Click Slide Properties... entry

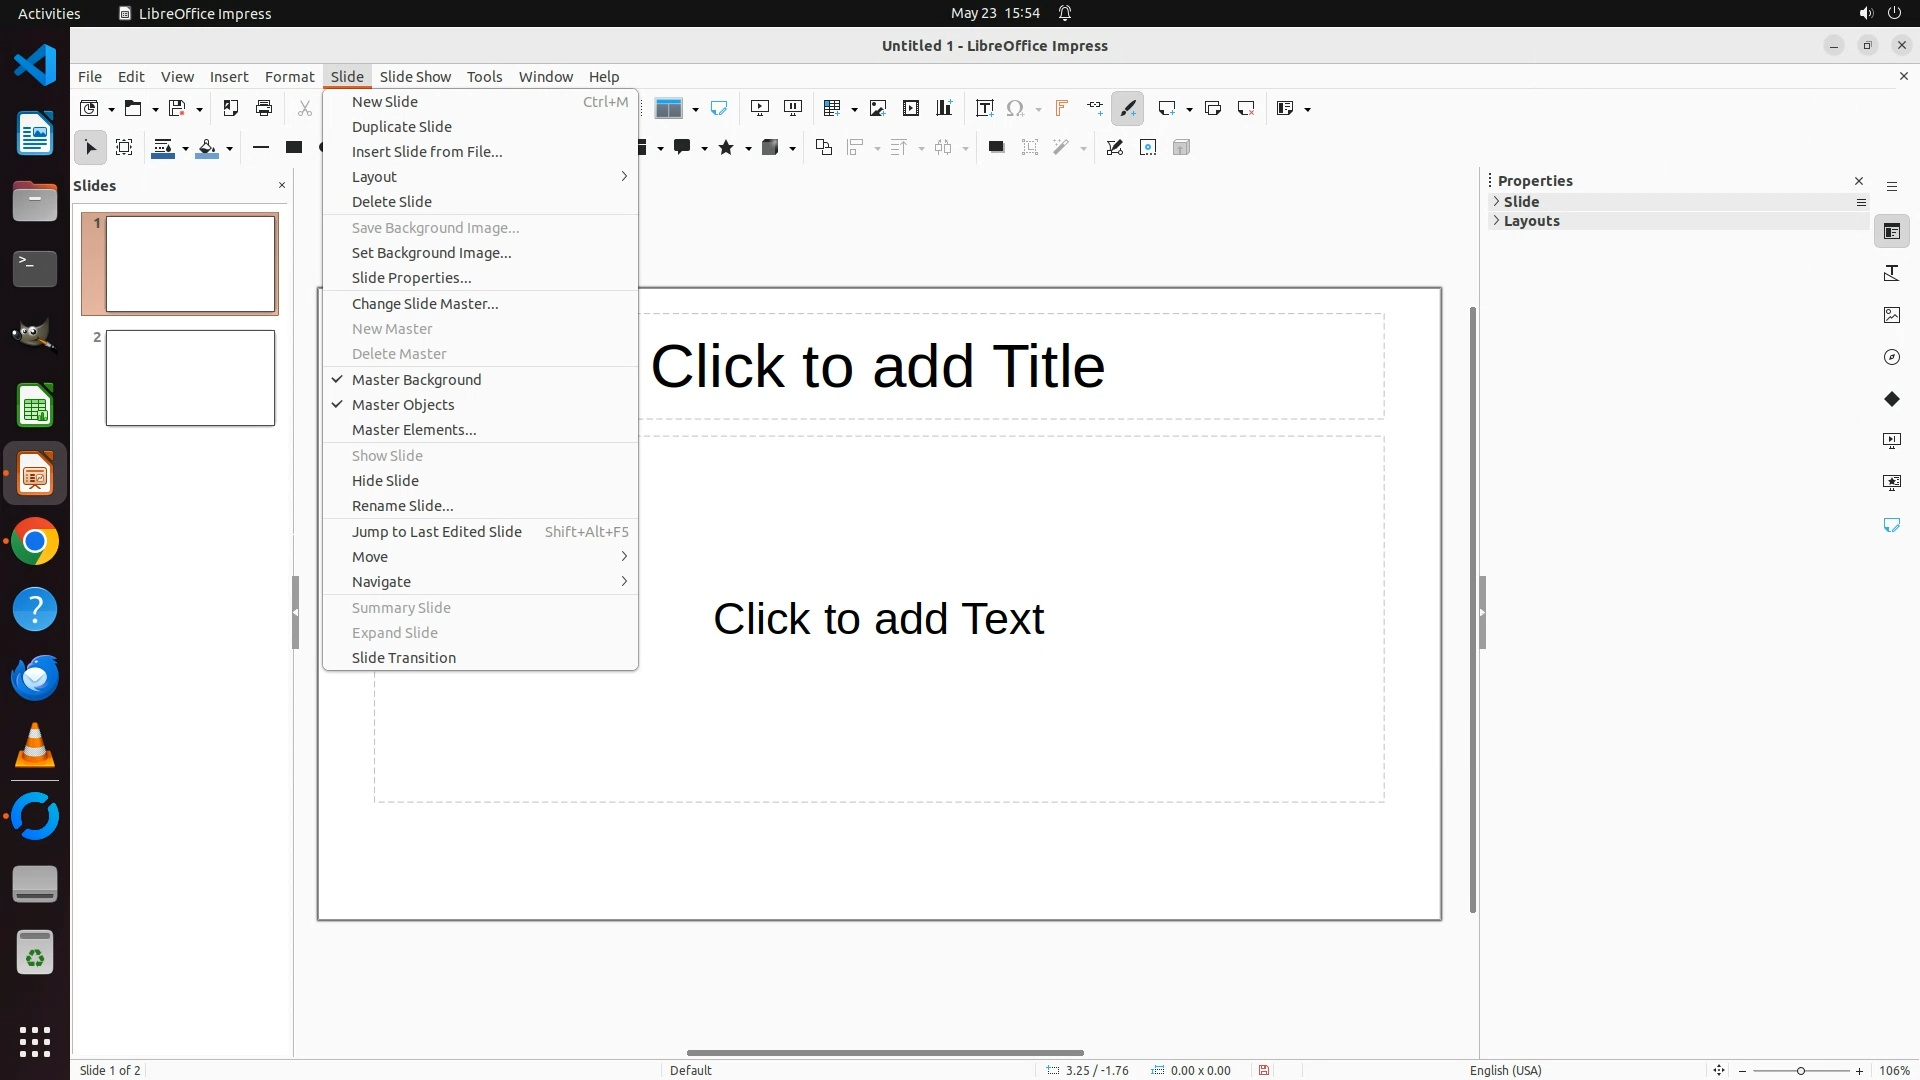click(411, 278)
